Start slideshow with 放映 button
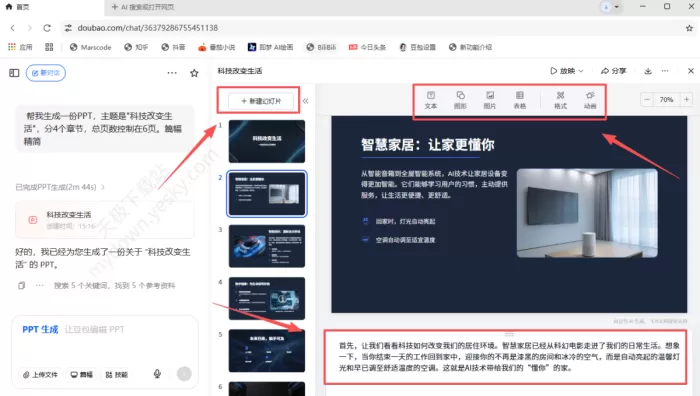 562,71
